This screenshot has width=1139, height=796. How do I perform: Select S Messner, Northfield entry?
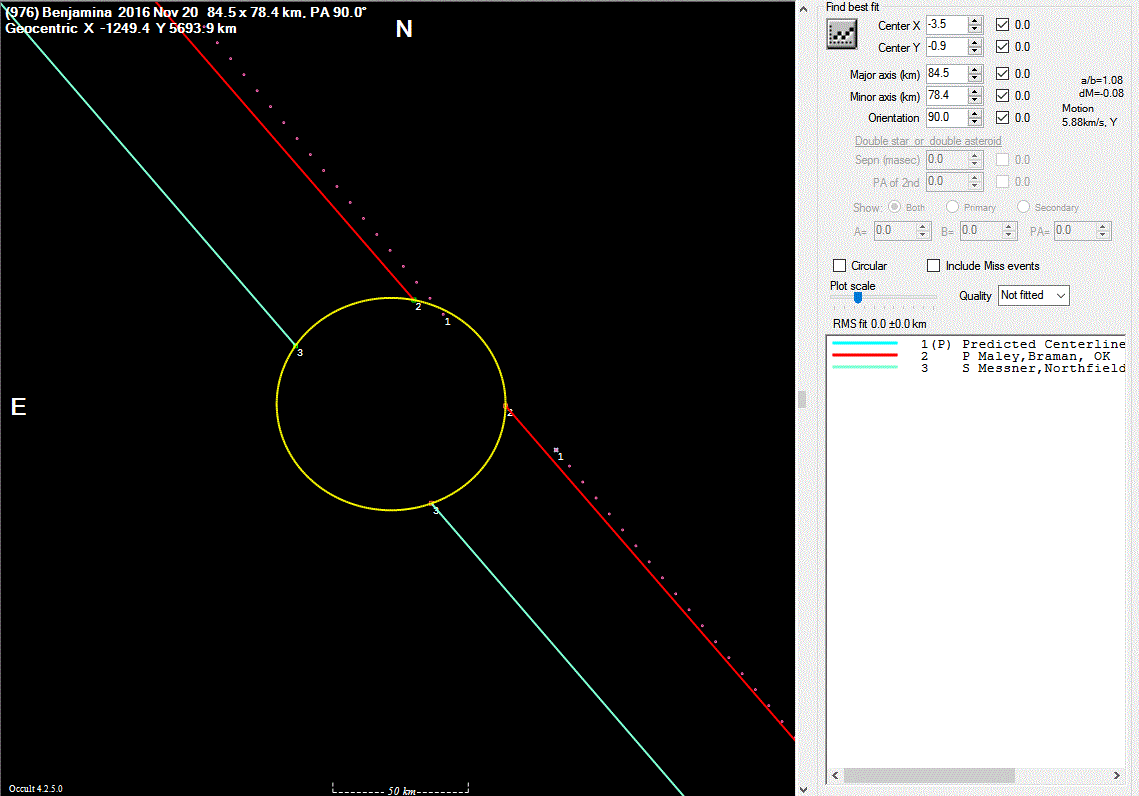click(x=978, y=368)
